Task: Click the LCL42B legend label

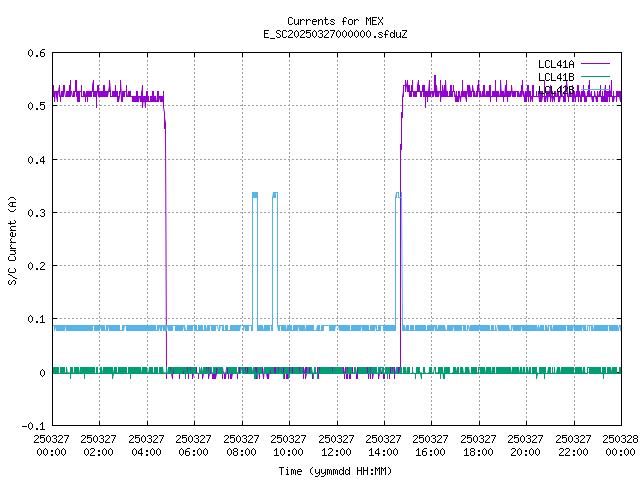Action: coord(556,90)
